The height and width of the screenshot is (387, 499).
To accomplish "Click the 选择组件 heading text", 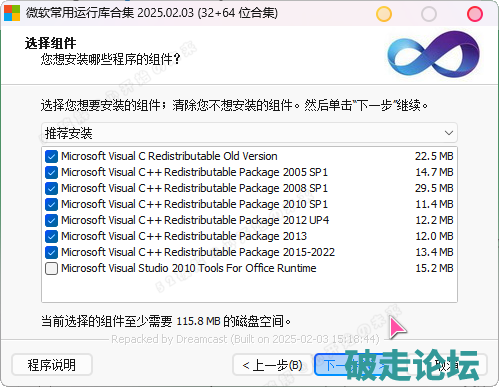I will point(50,43).
